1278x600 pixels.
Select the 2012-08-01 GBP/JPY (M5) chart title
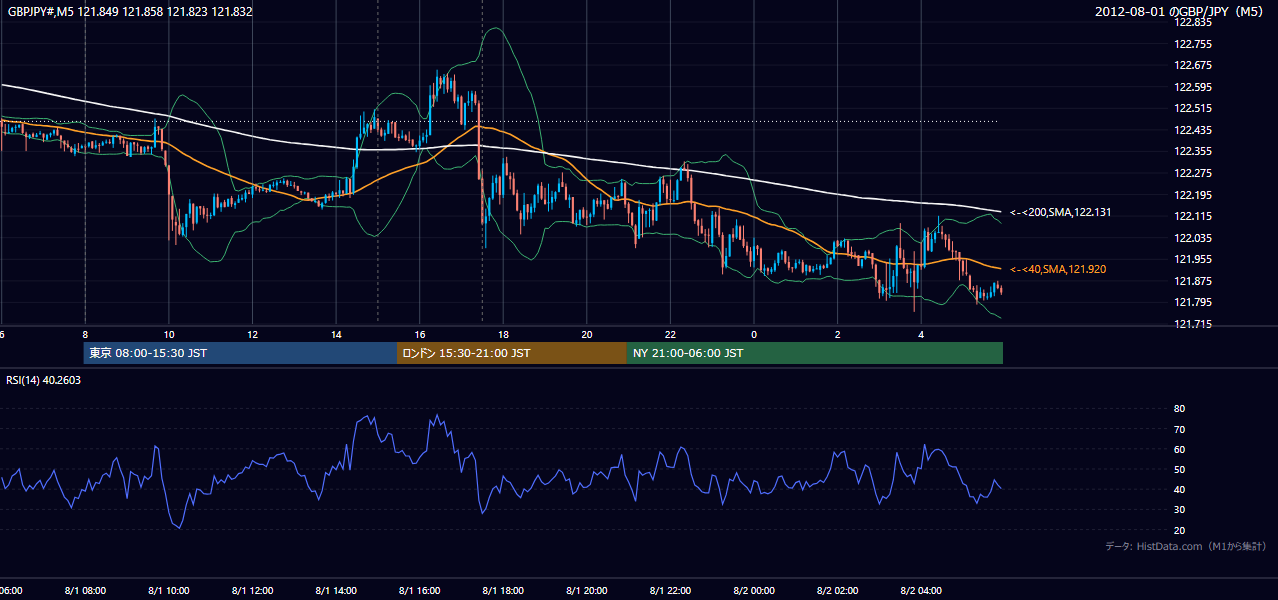pos(1181,12)
